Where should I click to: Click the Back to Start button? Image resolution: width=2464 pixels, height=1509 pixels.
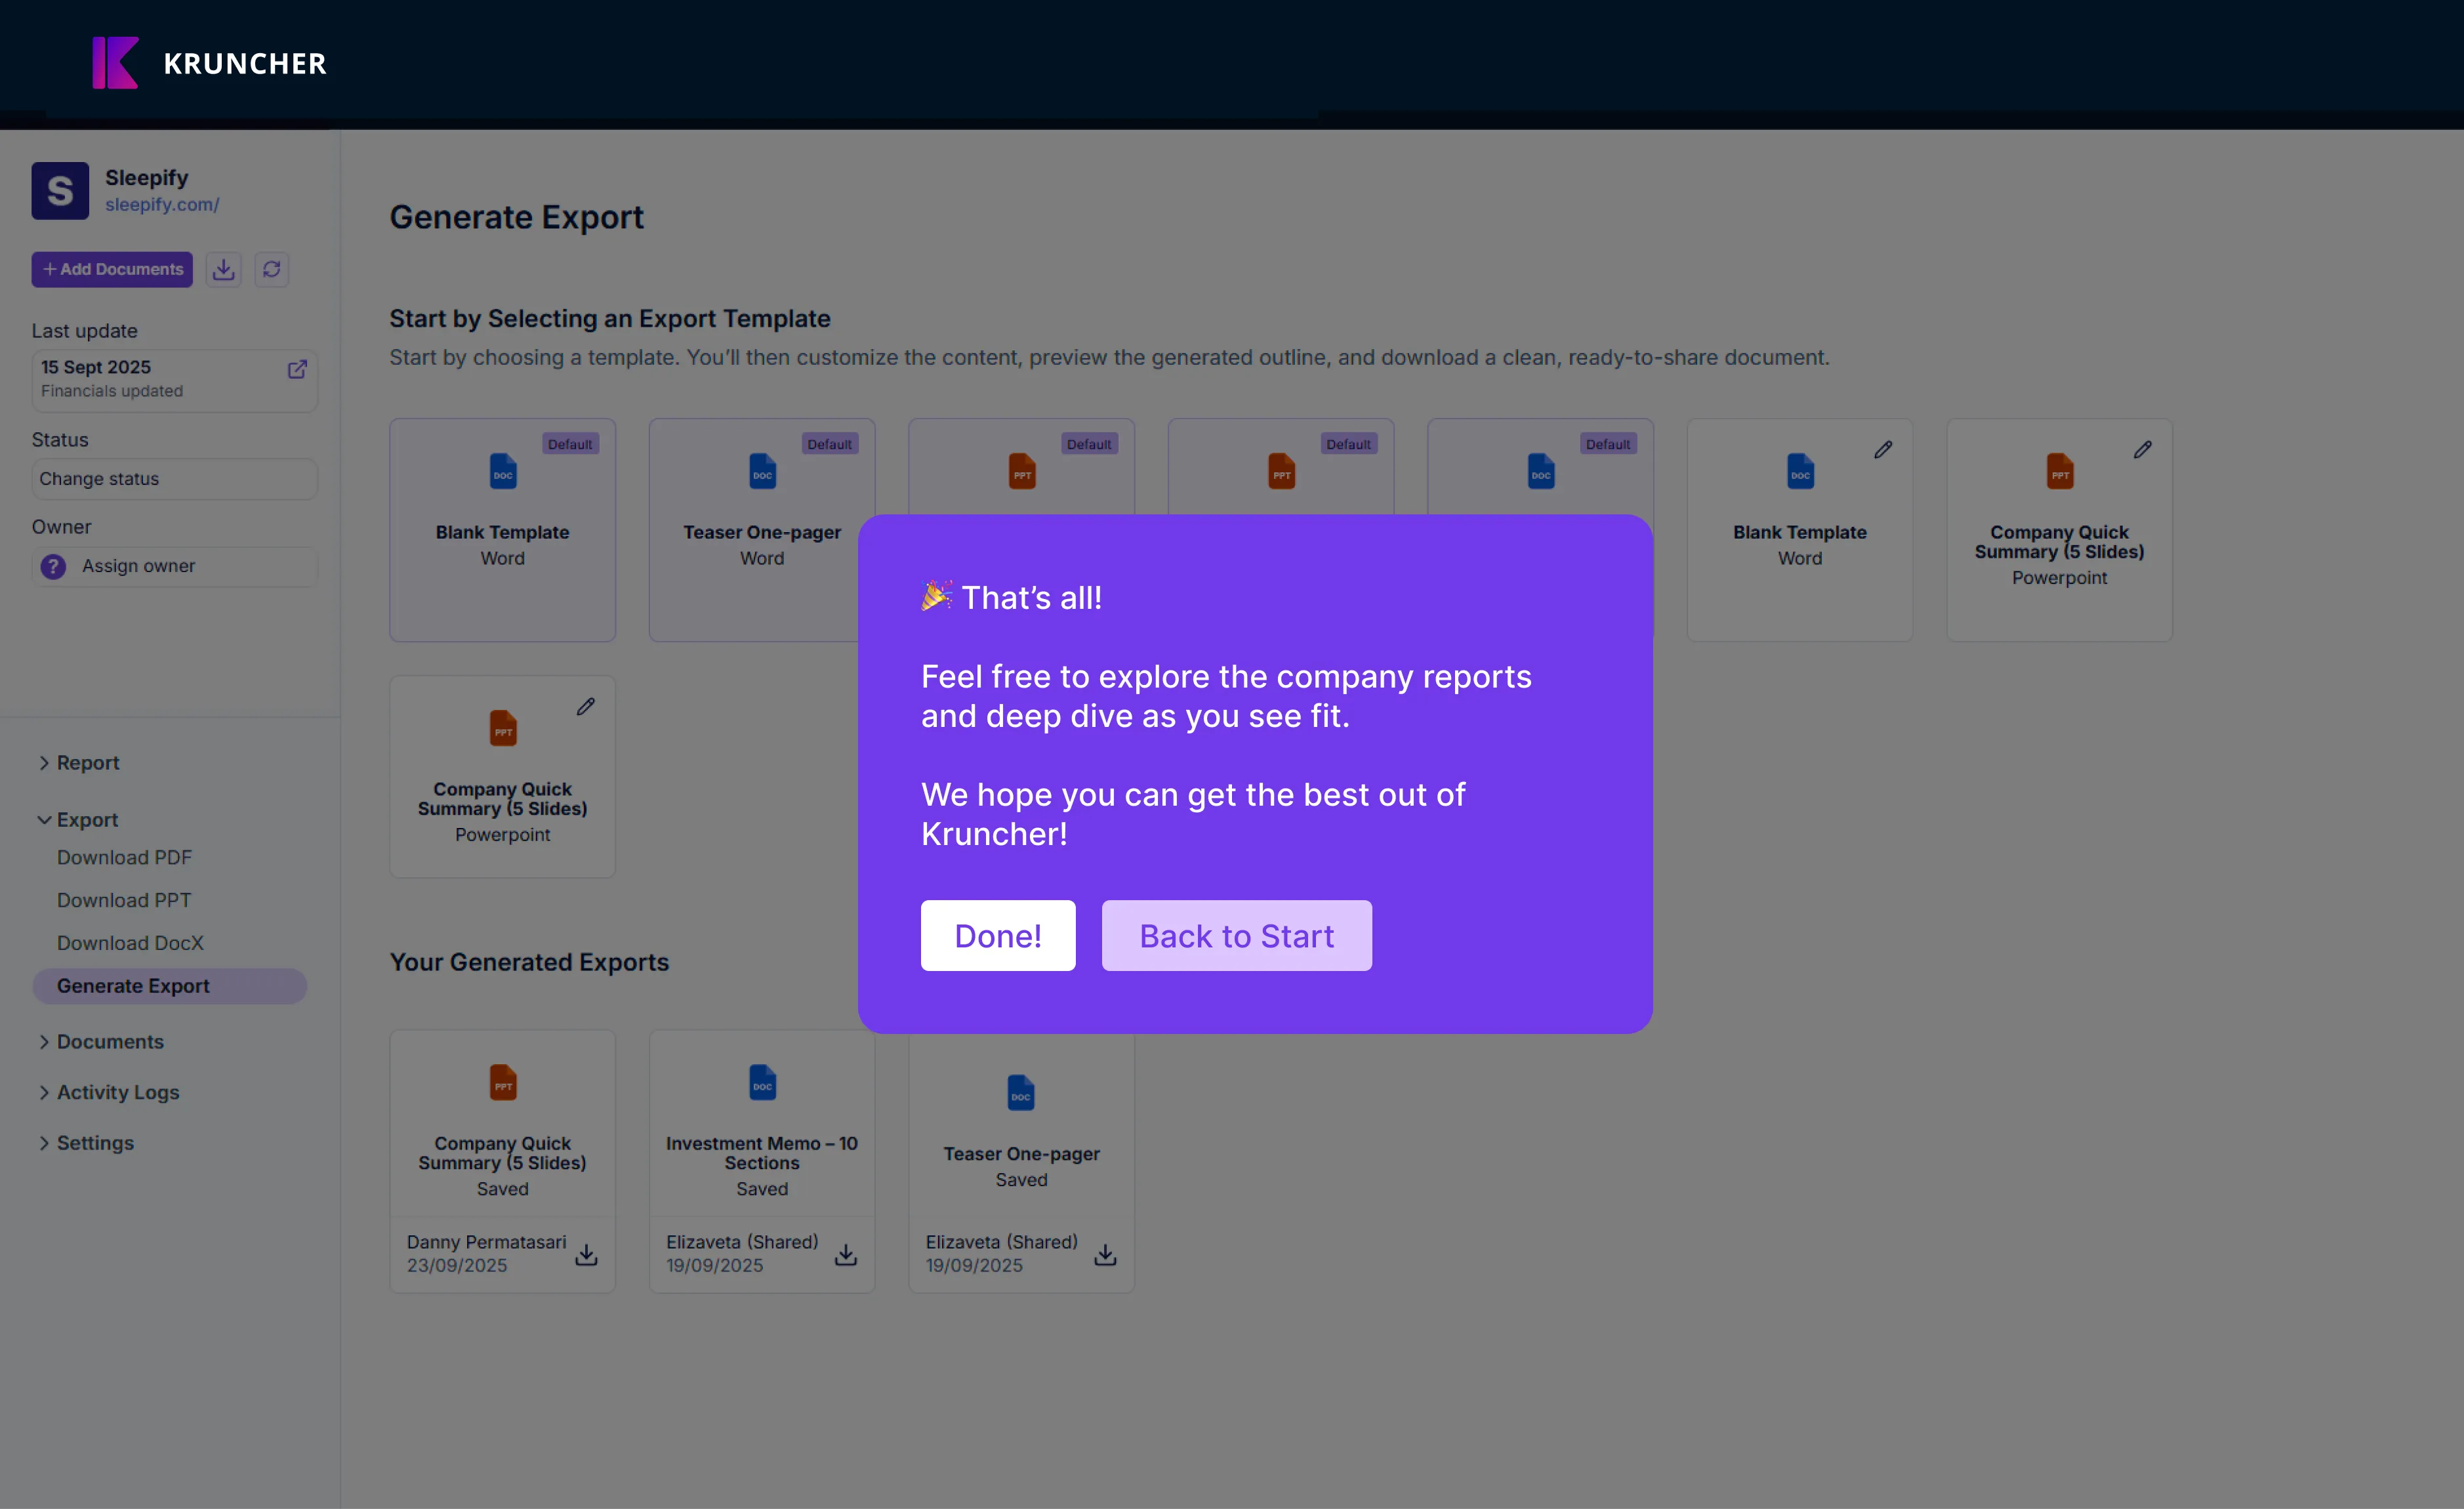pos(1236,936)
